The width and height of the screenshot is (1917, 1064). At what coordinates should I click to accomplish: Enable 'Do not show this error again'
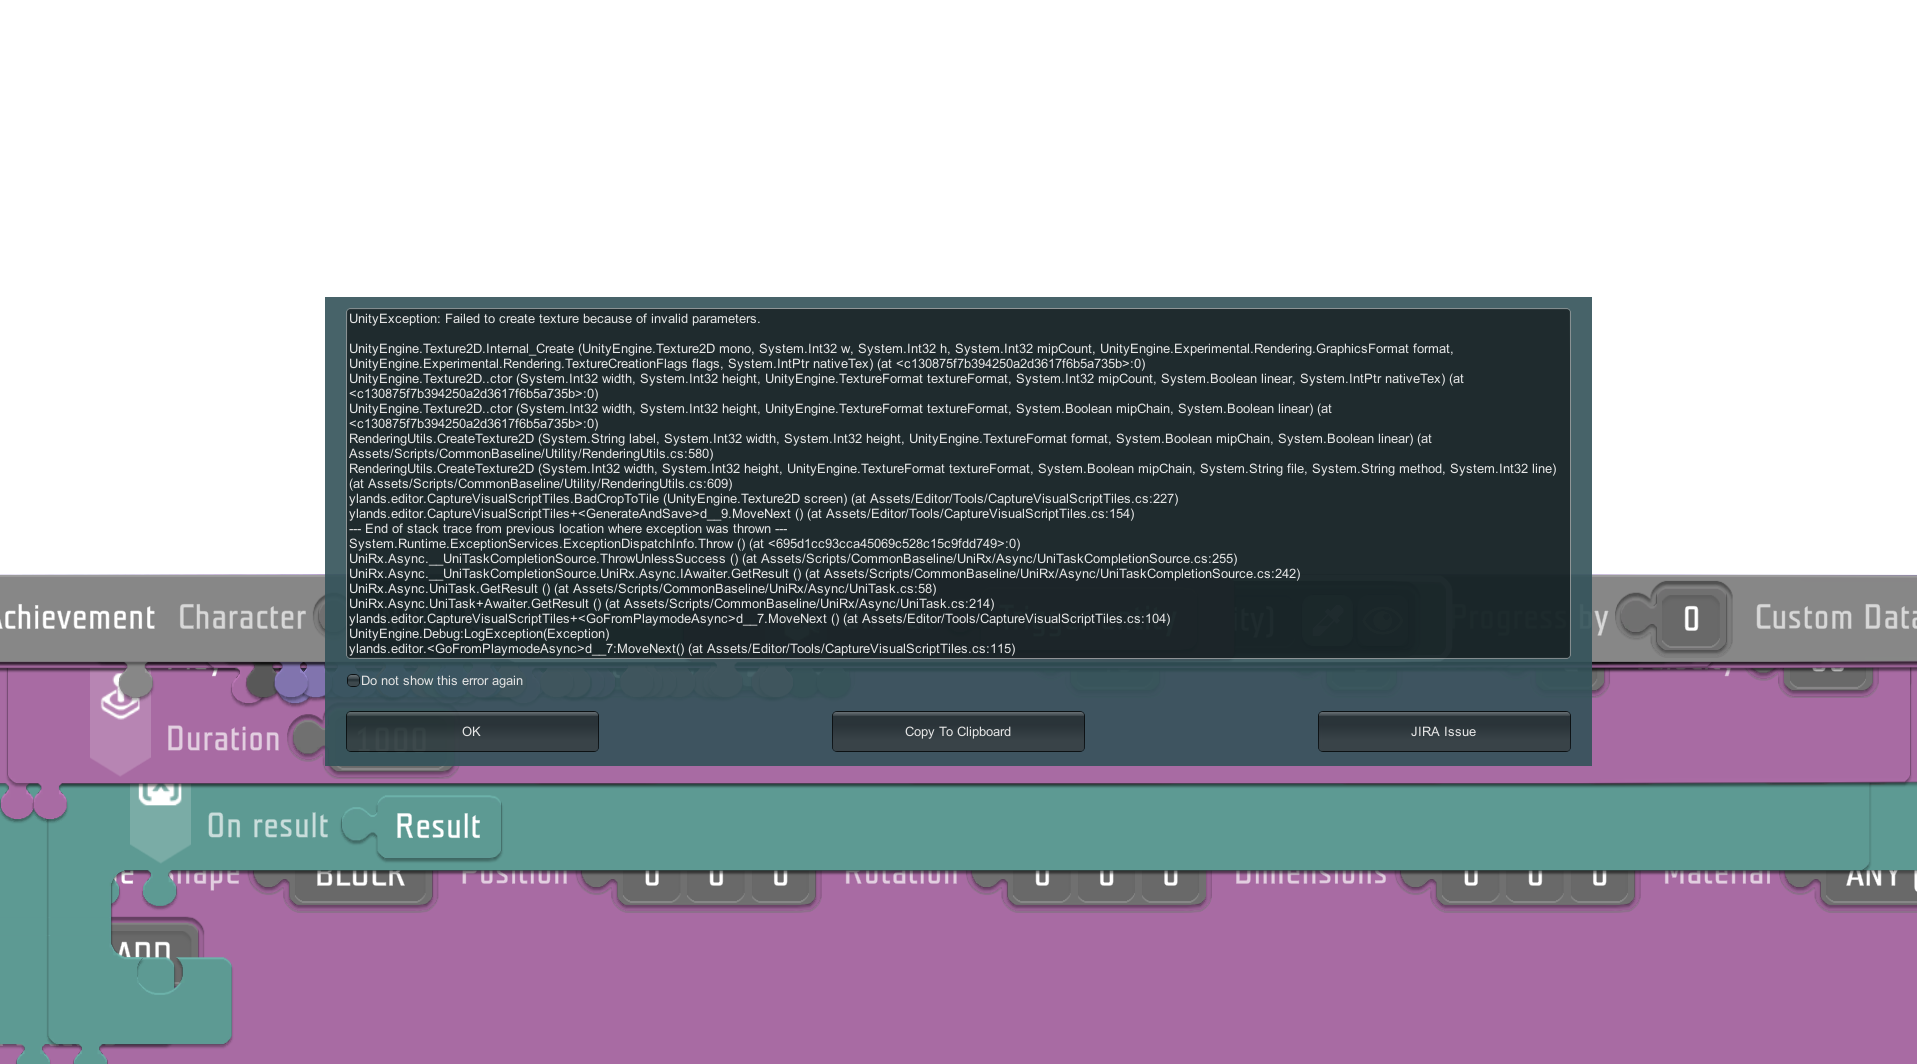353,681
